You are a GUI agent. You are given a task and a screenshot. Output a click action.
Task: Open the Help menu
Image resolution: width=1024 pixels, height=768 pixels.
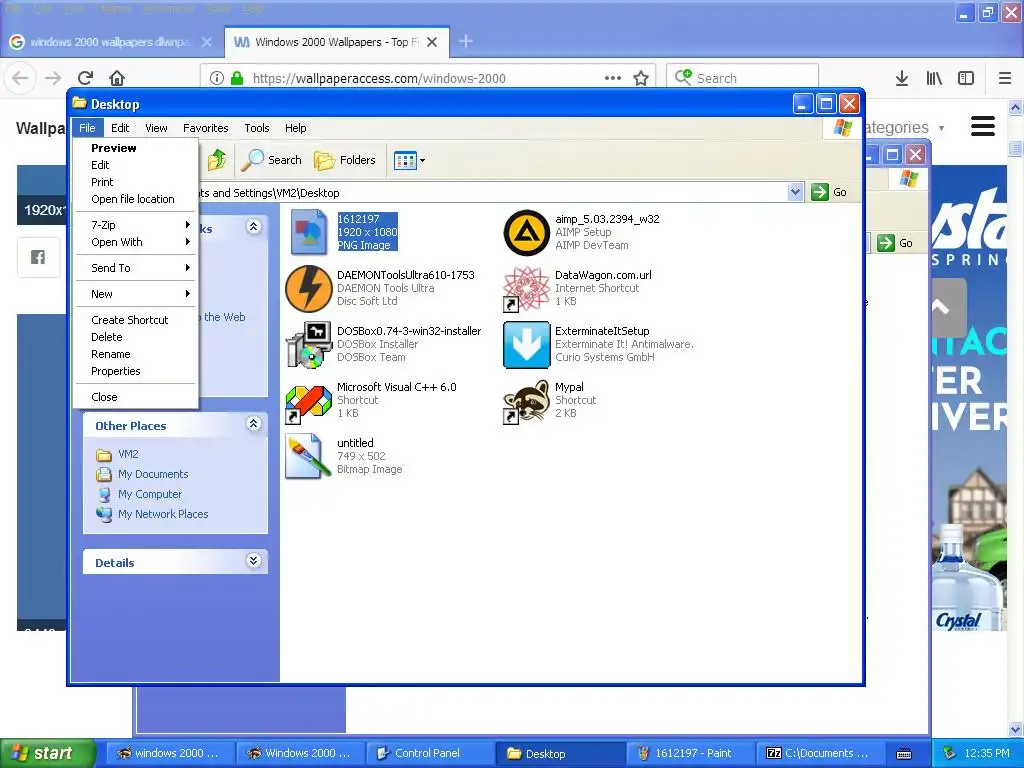click(x=295, y=128)
